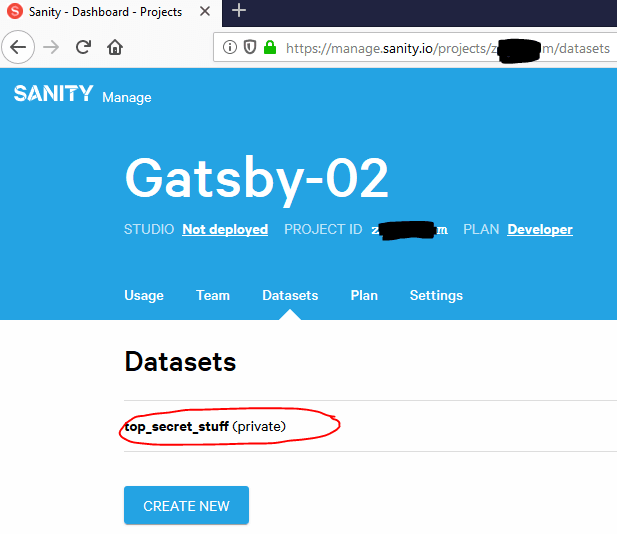Click the Datasets section heading
Screen dimensions: 617x534
coord(180,362)
